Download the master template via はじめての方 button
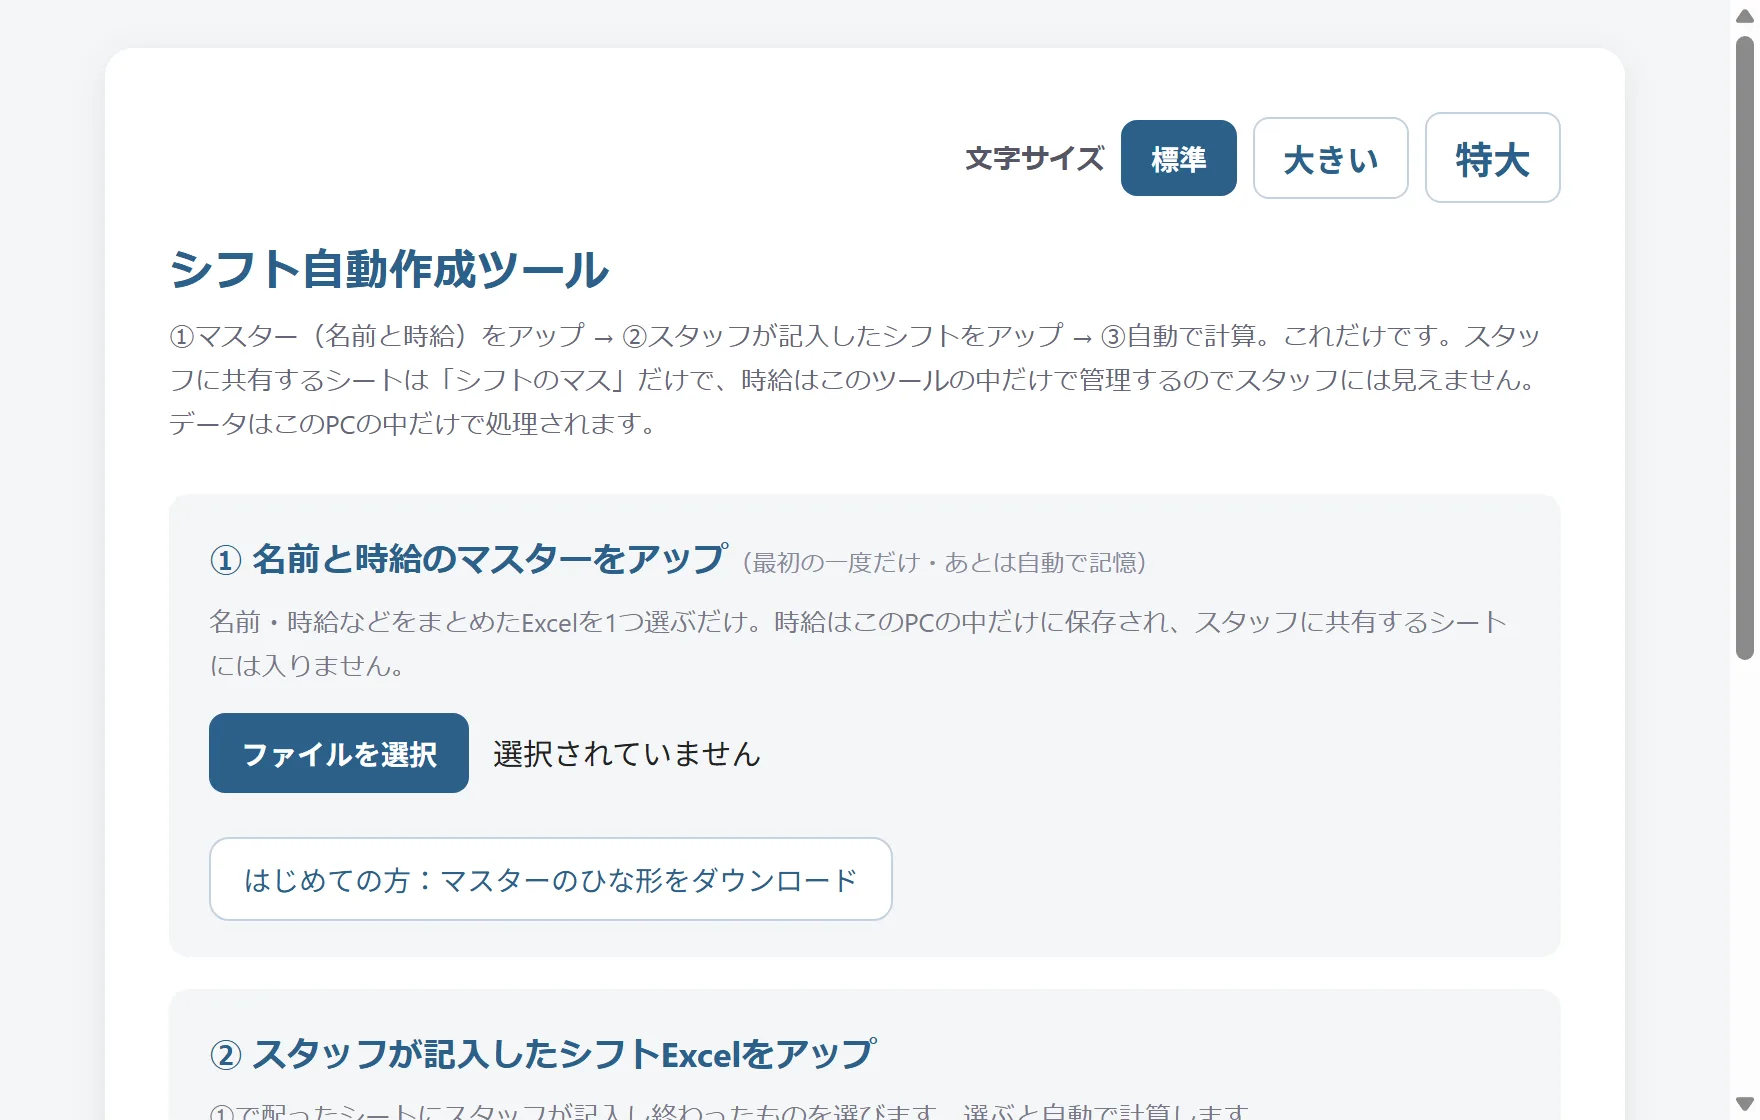 [550, 879]
